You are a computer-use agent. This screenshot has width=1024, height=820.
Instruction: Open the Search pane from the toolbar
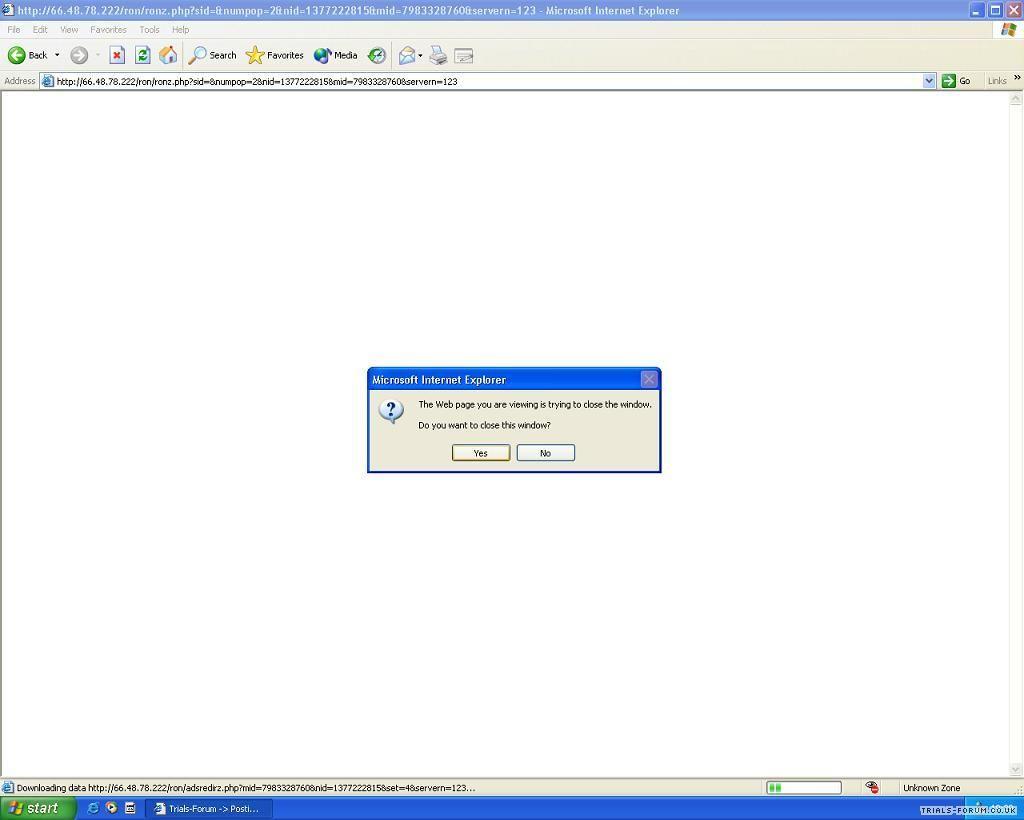[x=212, y=55]
